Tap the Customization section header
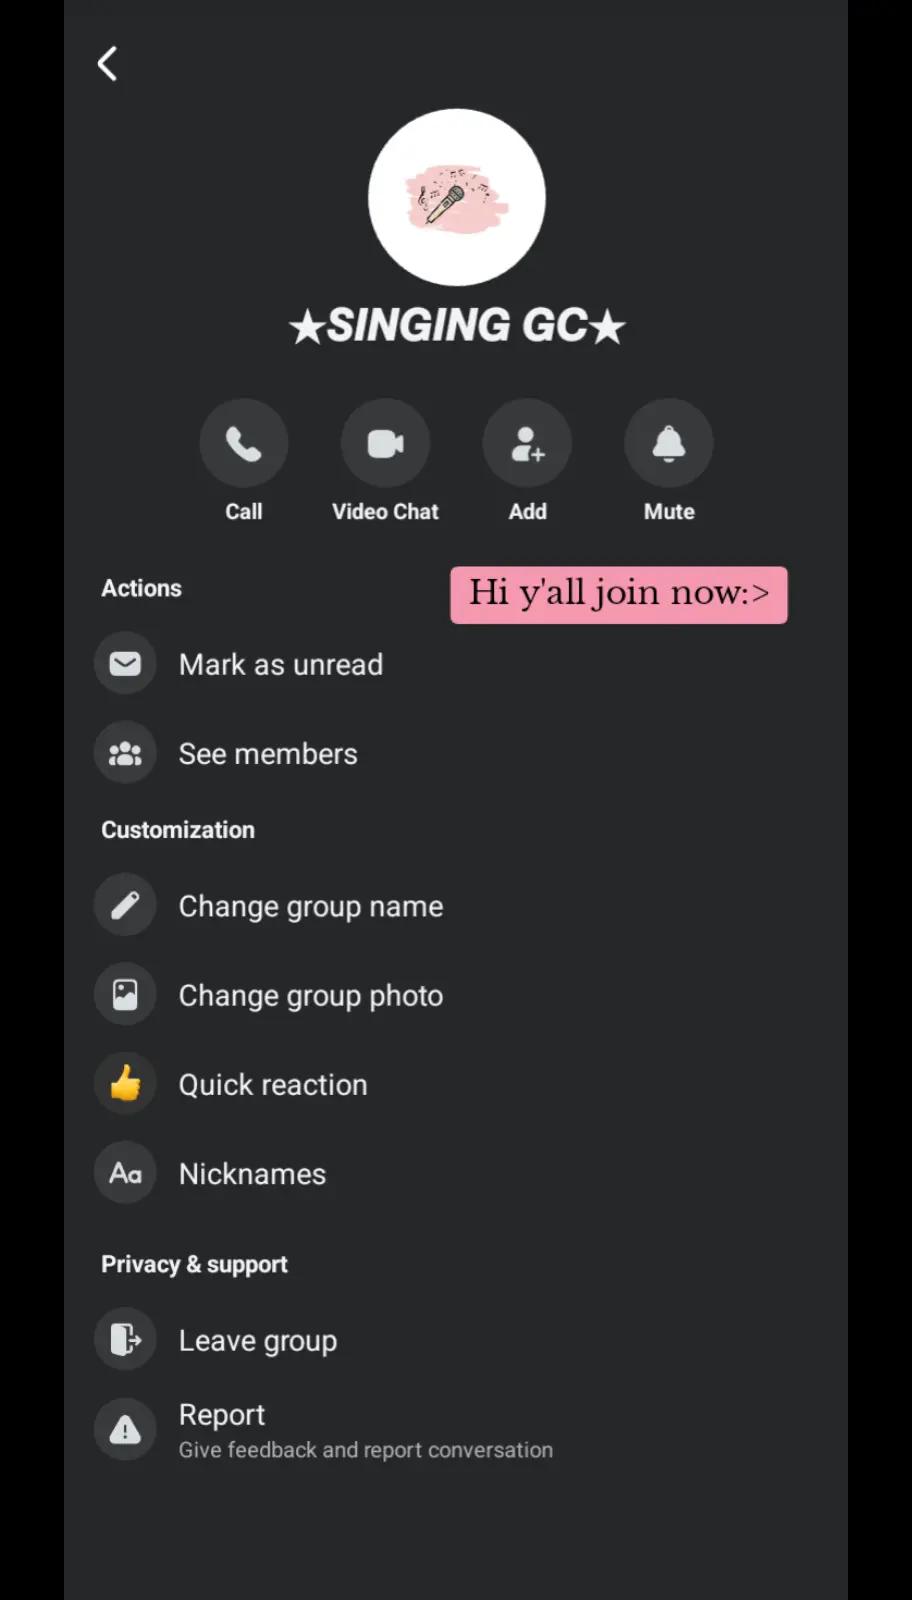912x1600 pixels. click(x=178, y=830)
